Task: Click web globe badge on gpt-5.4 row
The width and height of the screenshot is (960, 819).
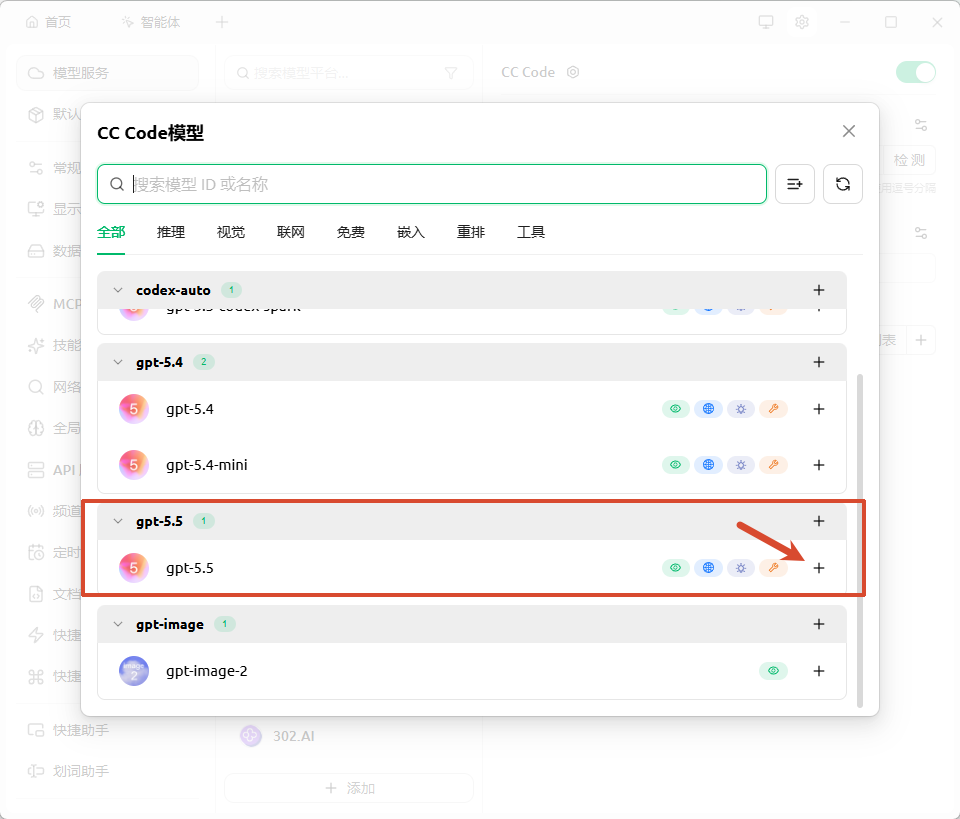Action: point(708,409)
